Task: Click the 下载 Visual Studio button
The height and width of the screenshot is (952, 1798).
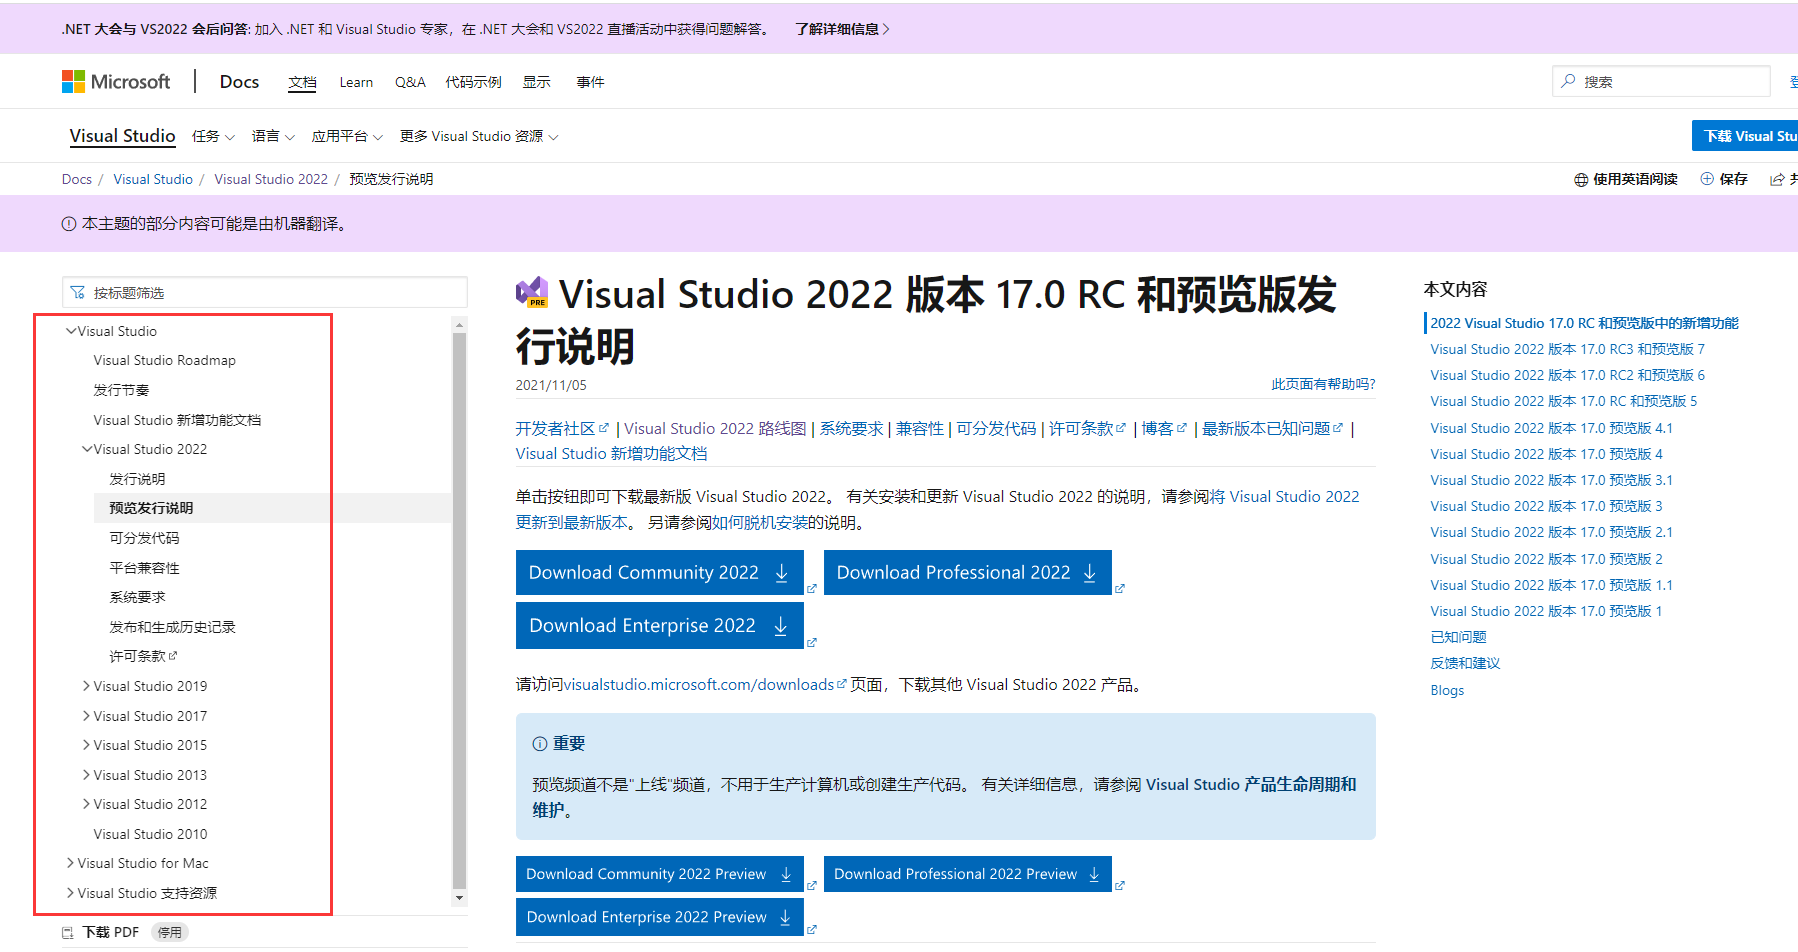Action: tap(1745, 136)
